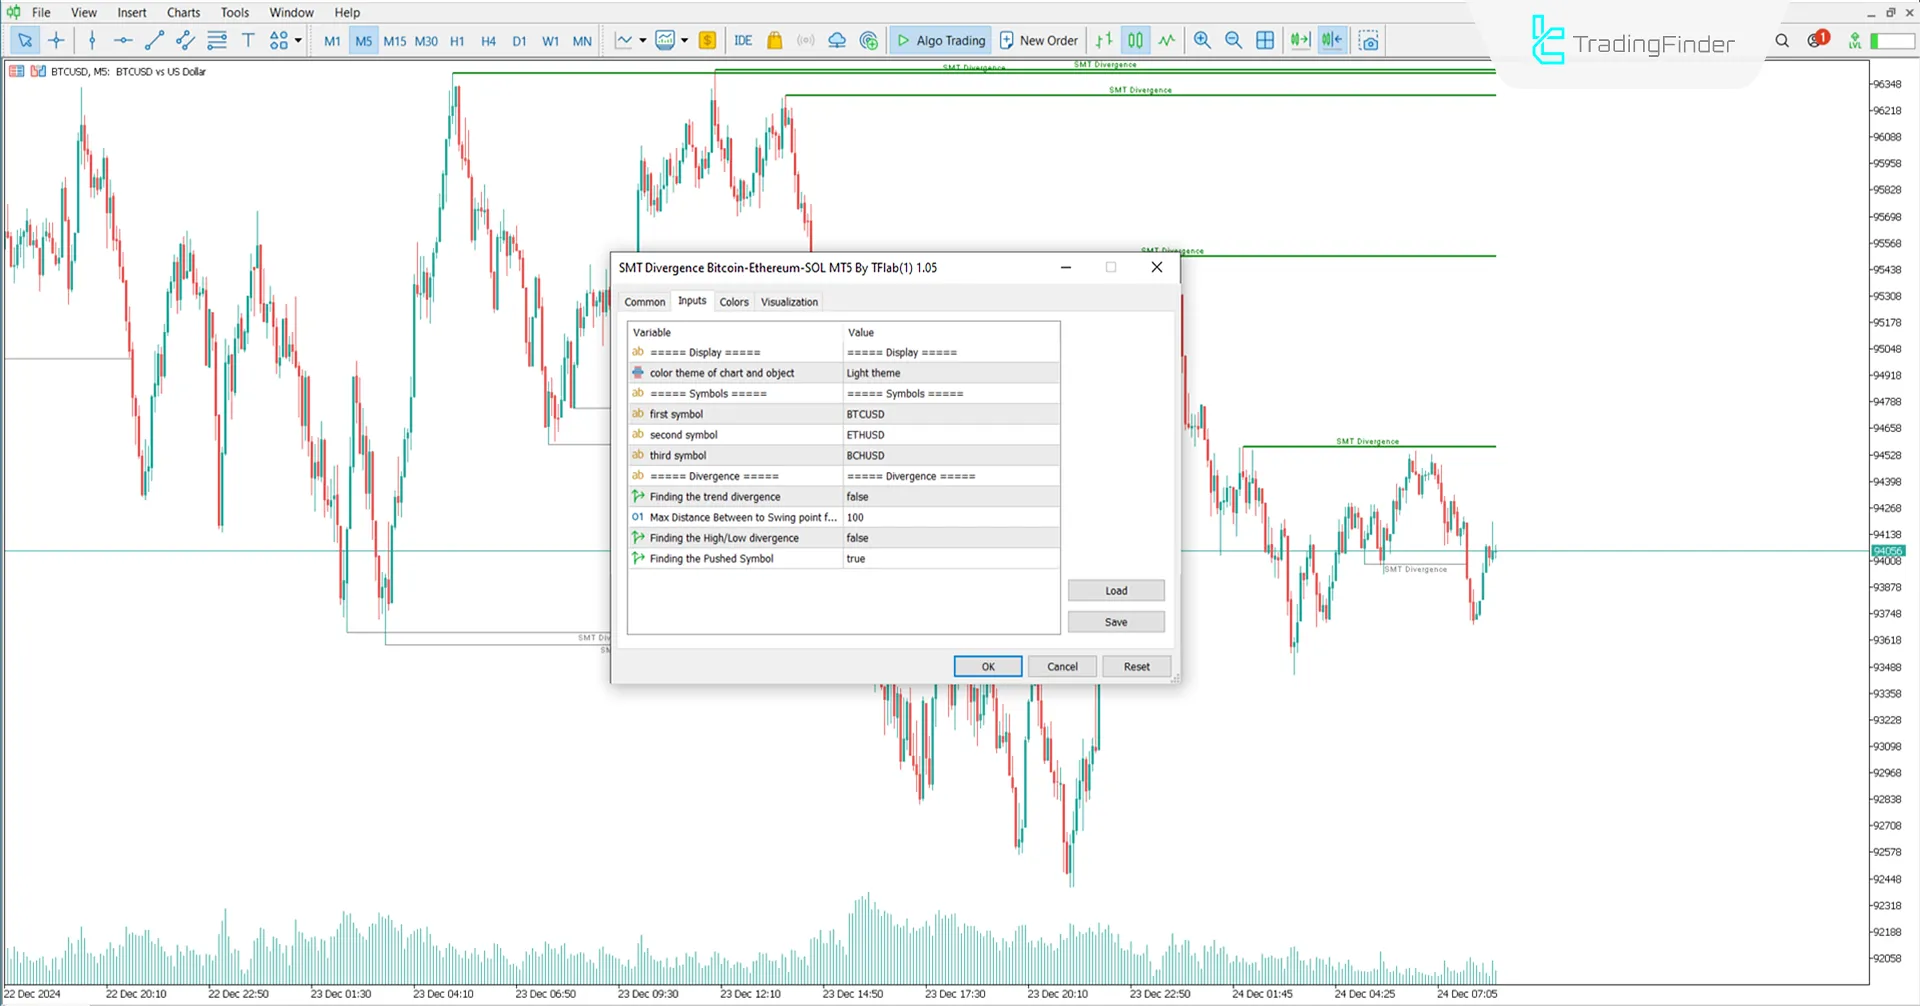Expand the shapes tool dropdown
This screenshot has height=1006, width=1920.
[x=296, y=40]
